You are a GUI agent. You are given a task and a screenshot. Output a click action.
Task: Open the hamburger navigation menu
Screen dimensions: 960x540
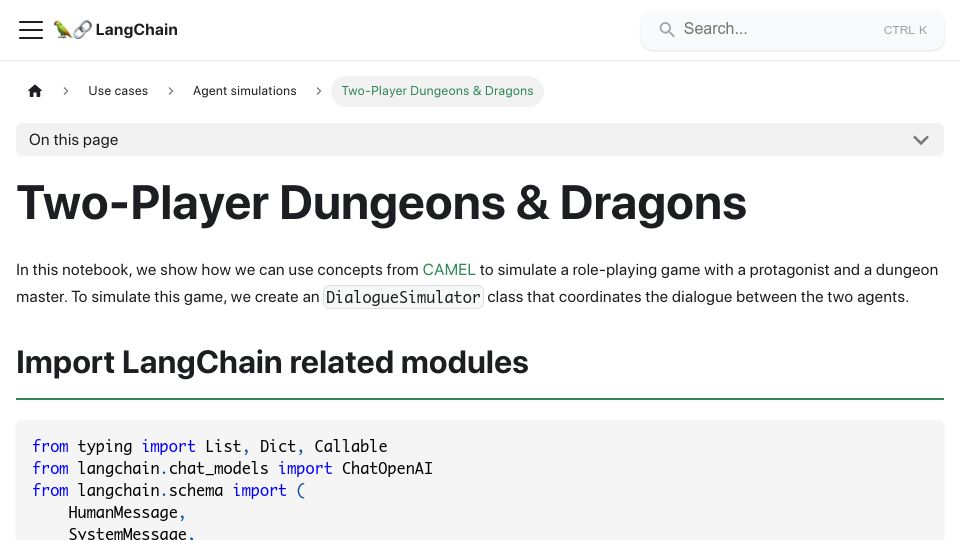pos(31,29)
